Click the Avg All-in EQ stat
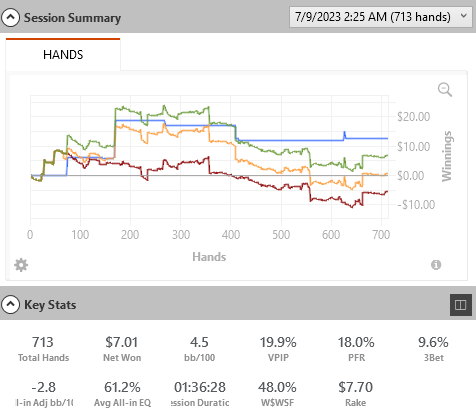476x418 pixels. click(x=122, y=394)
